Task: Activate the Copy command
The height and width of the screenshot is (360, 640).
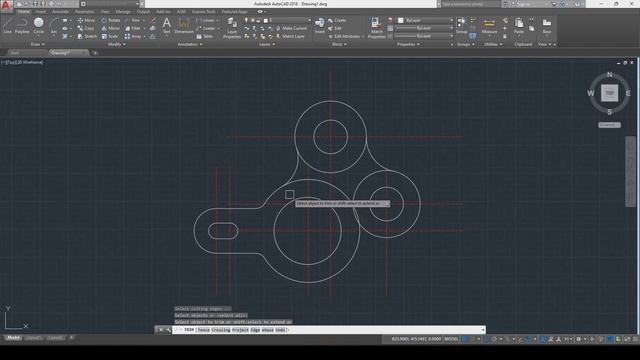Action: (x=86, y=28)
